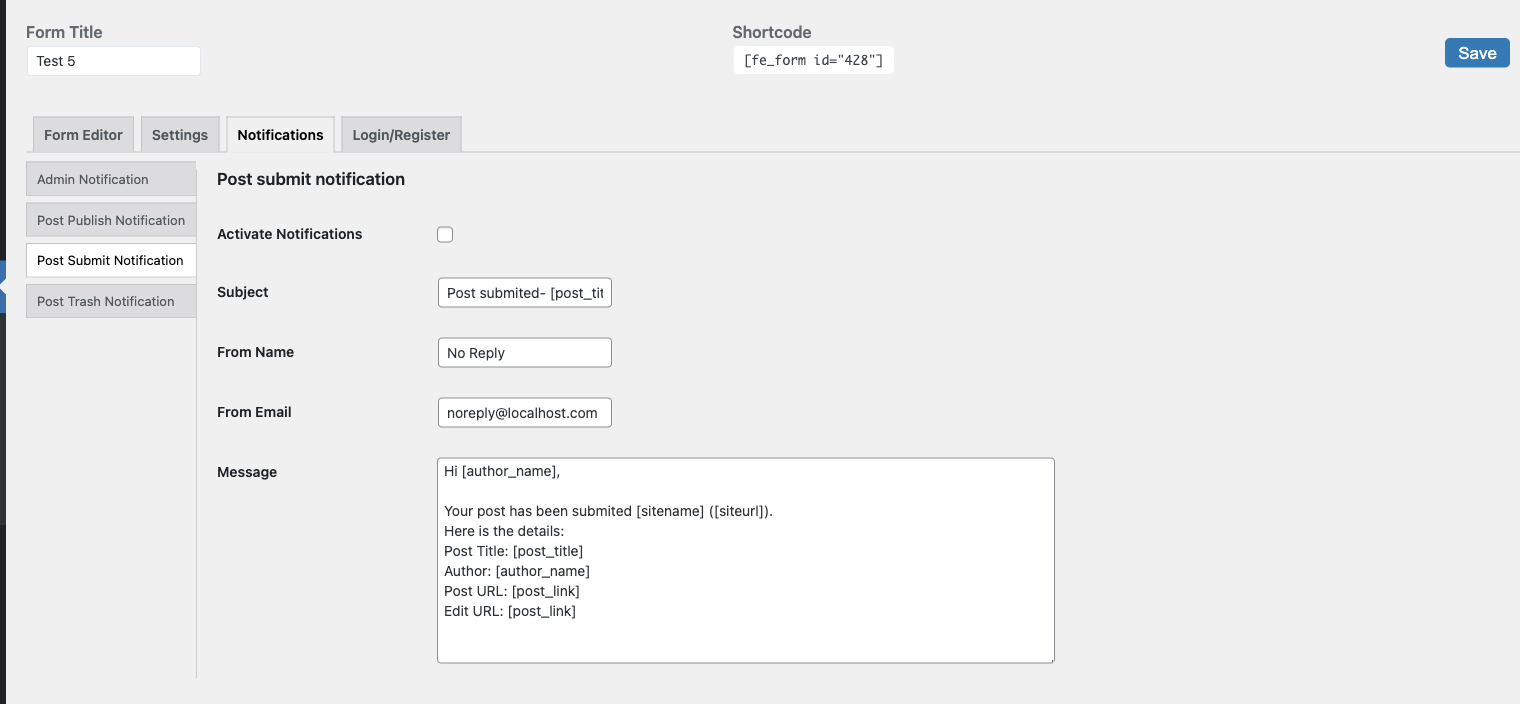The image size is (1520, 704).
Task: Open the Post Publish Notification section
Action: click(x=111, y=220)
